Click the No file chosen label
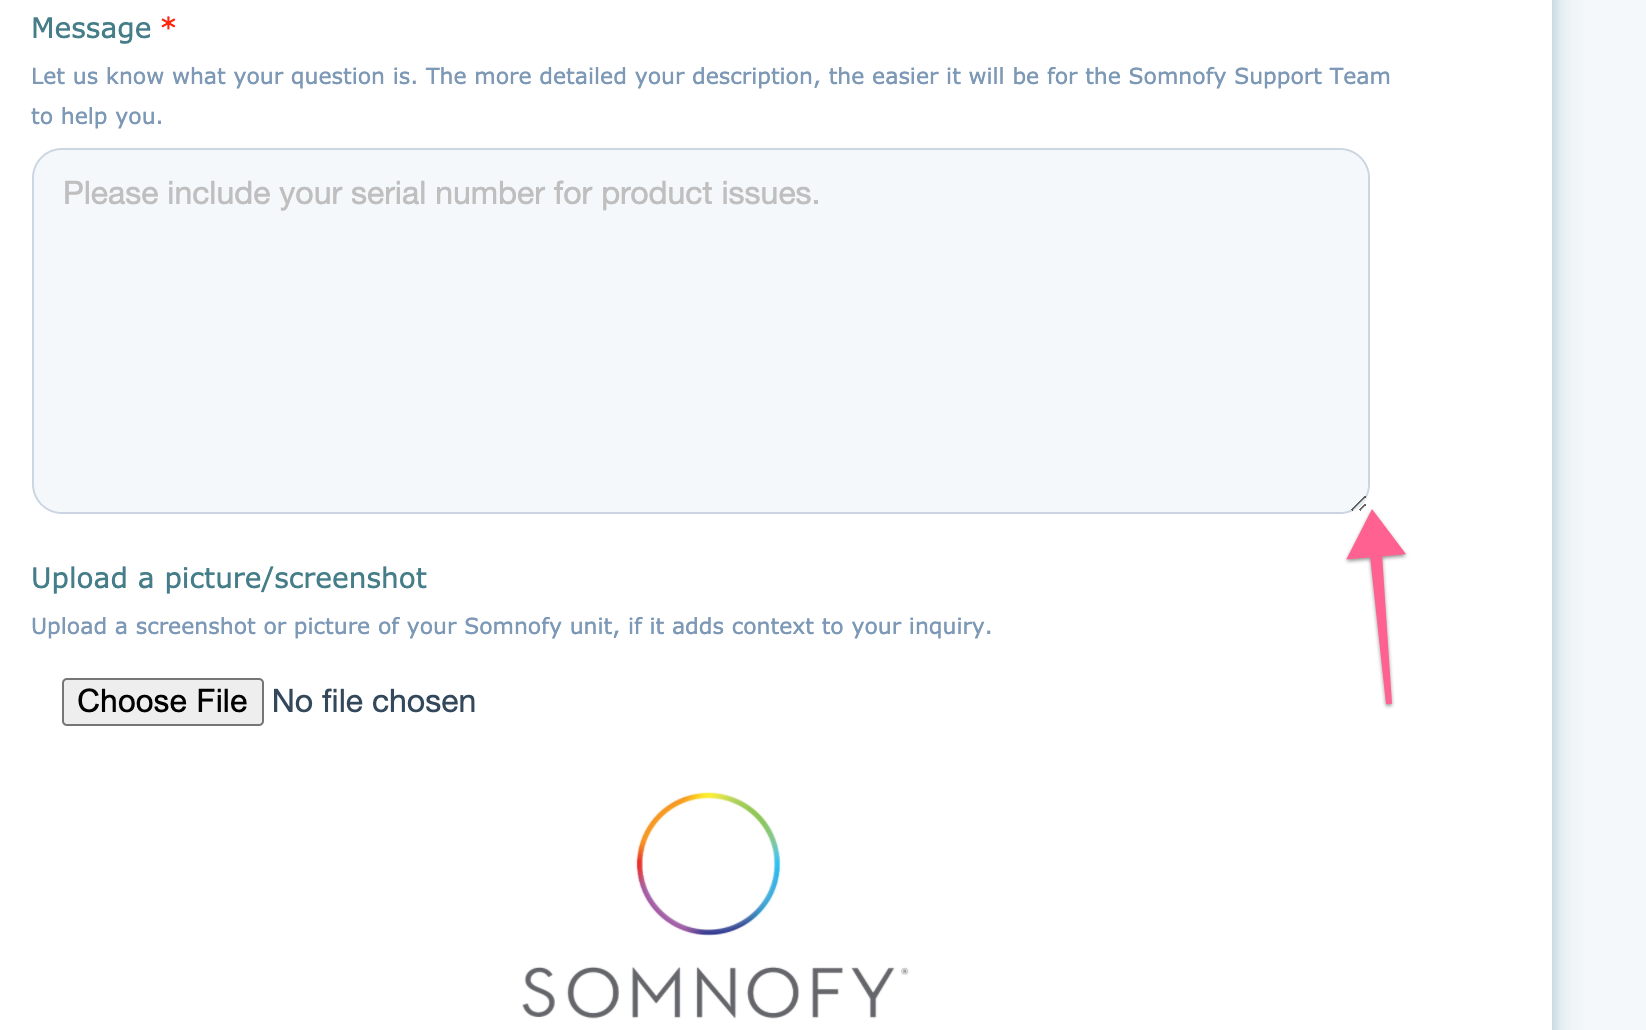 [x=374, y=701]
